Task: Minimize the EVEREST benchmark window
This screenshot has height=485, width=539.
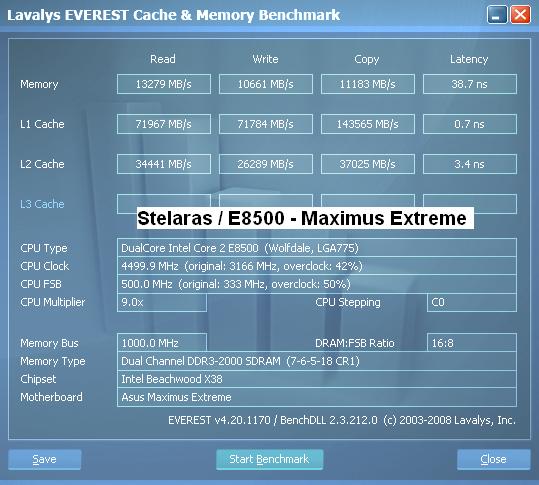Action: pos(497,15)
